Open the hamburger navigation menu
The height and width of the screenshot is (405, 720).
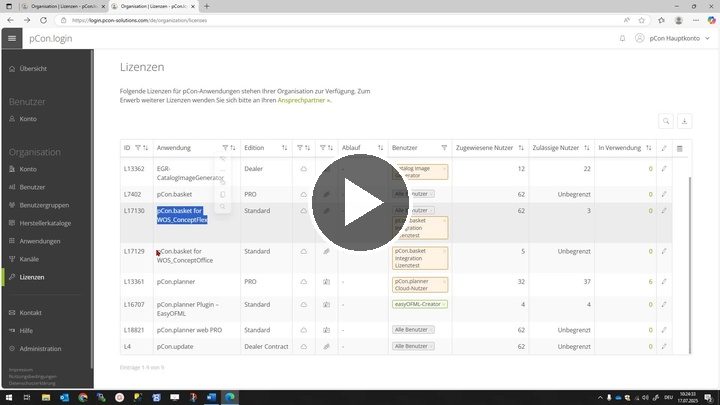pyautogui.click(x=12, y=39)
